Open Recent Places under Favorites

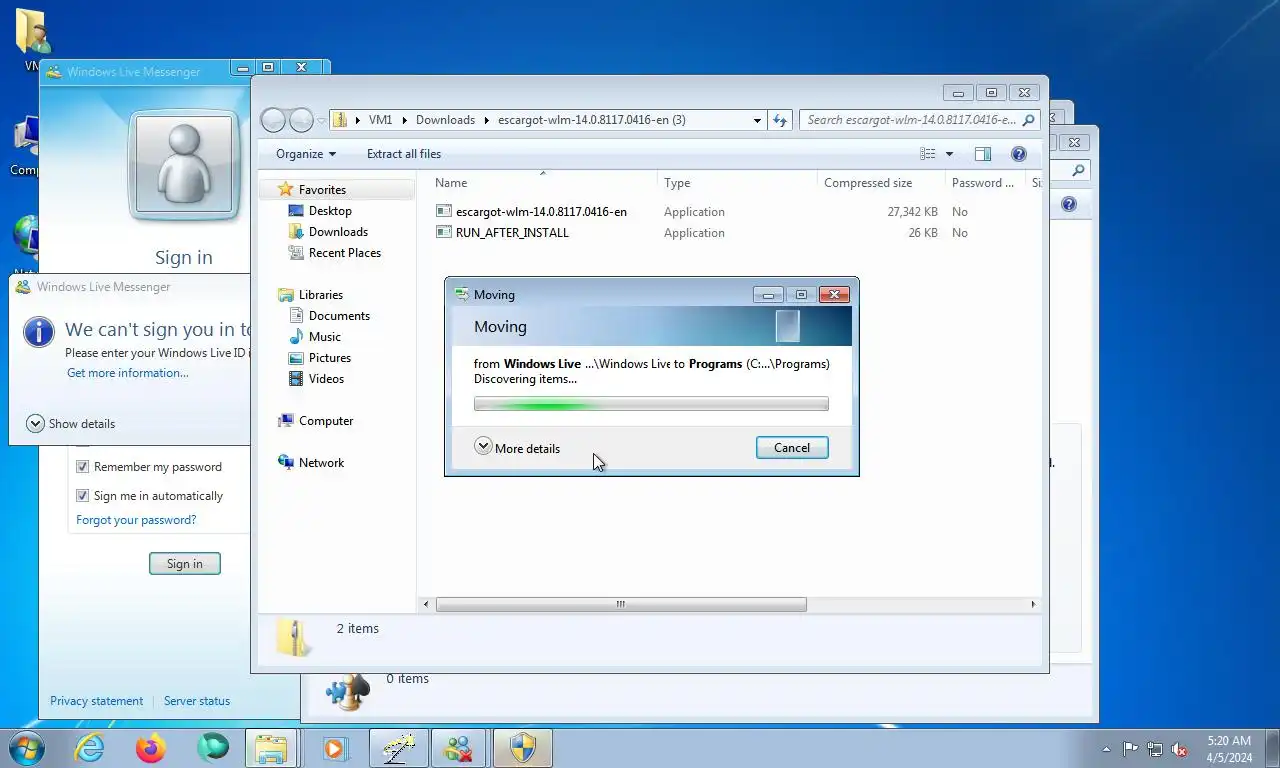pyautogui.click(x=345, y=253)
